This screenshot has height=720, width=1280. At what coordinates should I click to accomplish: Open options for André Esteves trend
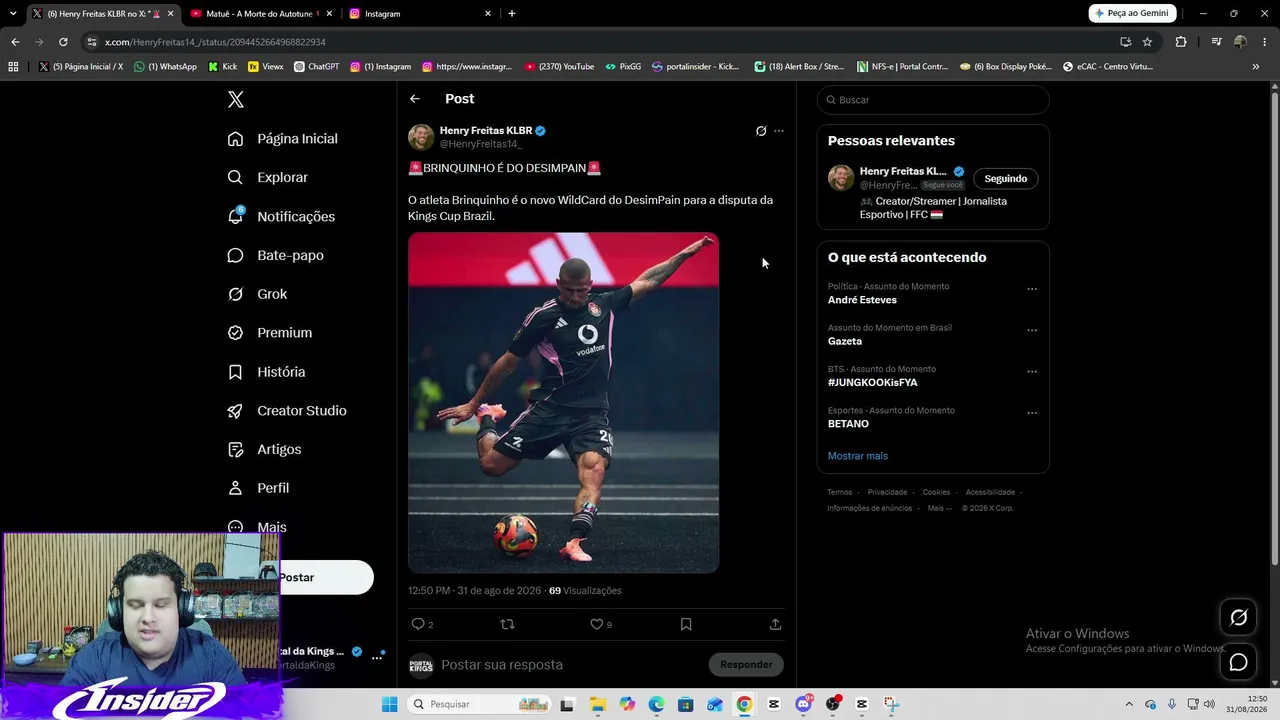1032,289
